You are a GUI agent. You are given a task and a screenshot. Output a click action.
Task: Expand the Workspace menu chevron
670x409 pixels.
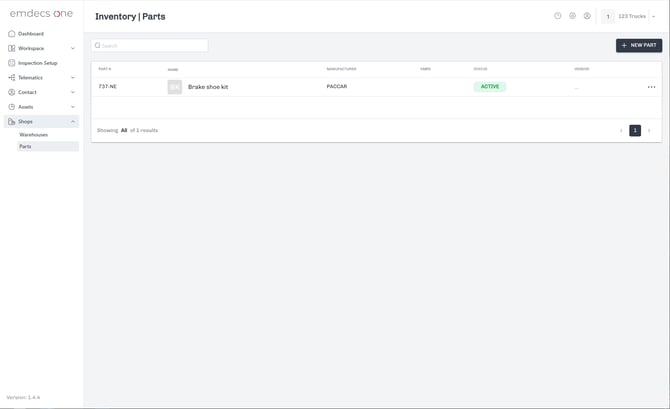point(73,48)
